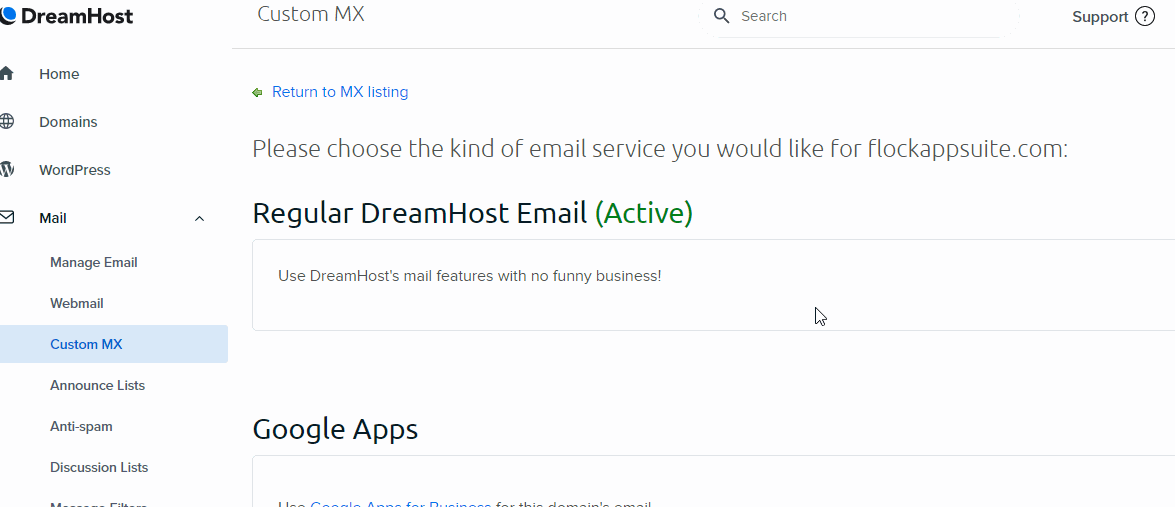Click the Domains globe icon
1175x507 pixels.
click(x=6, y=121)
